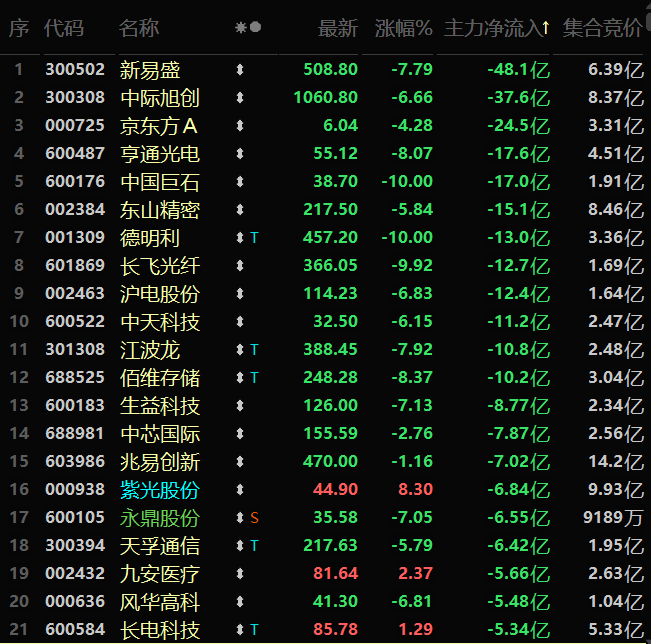Click auction value 9189万
Image resolution: width=651 pixels, height=644 pixels.
click(x=612, y=518)
